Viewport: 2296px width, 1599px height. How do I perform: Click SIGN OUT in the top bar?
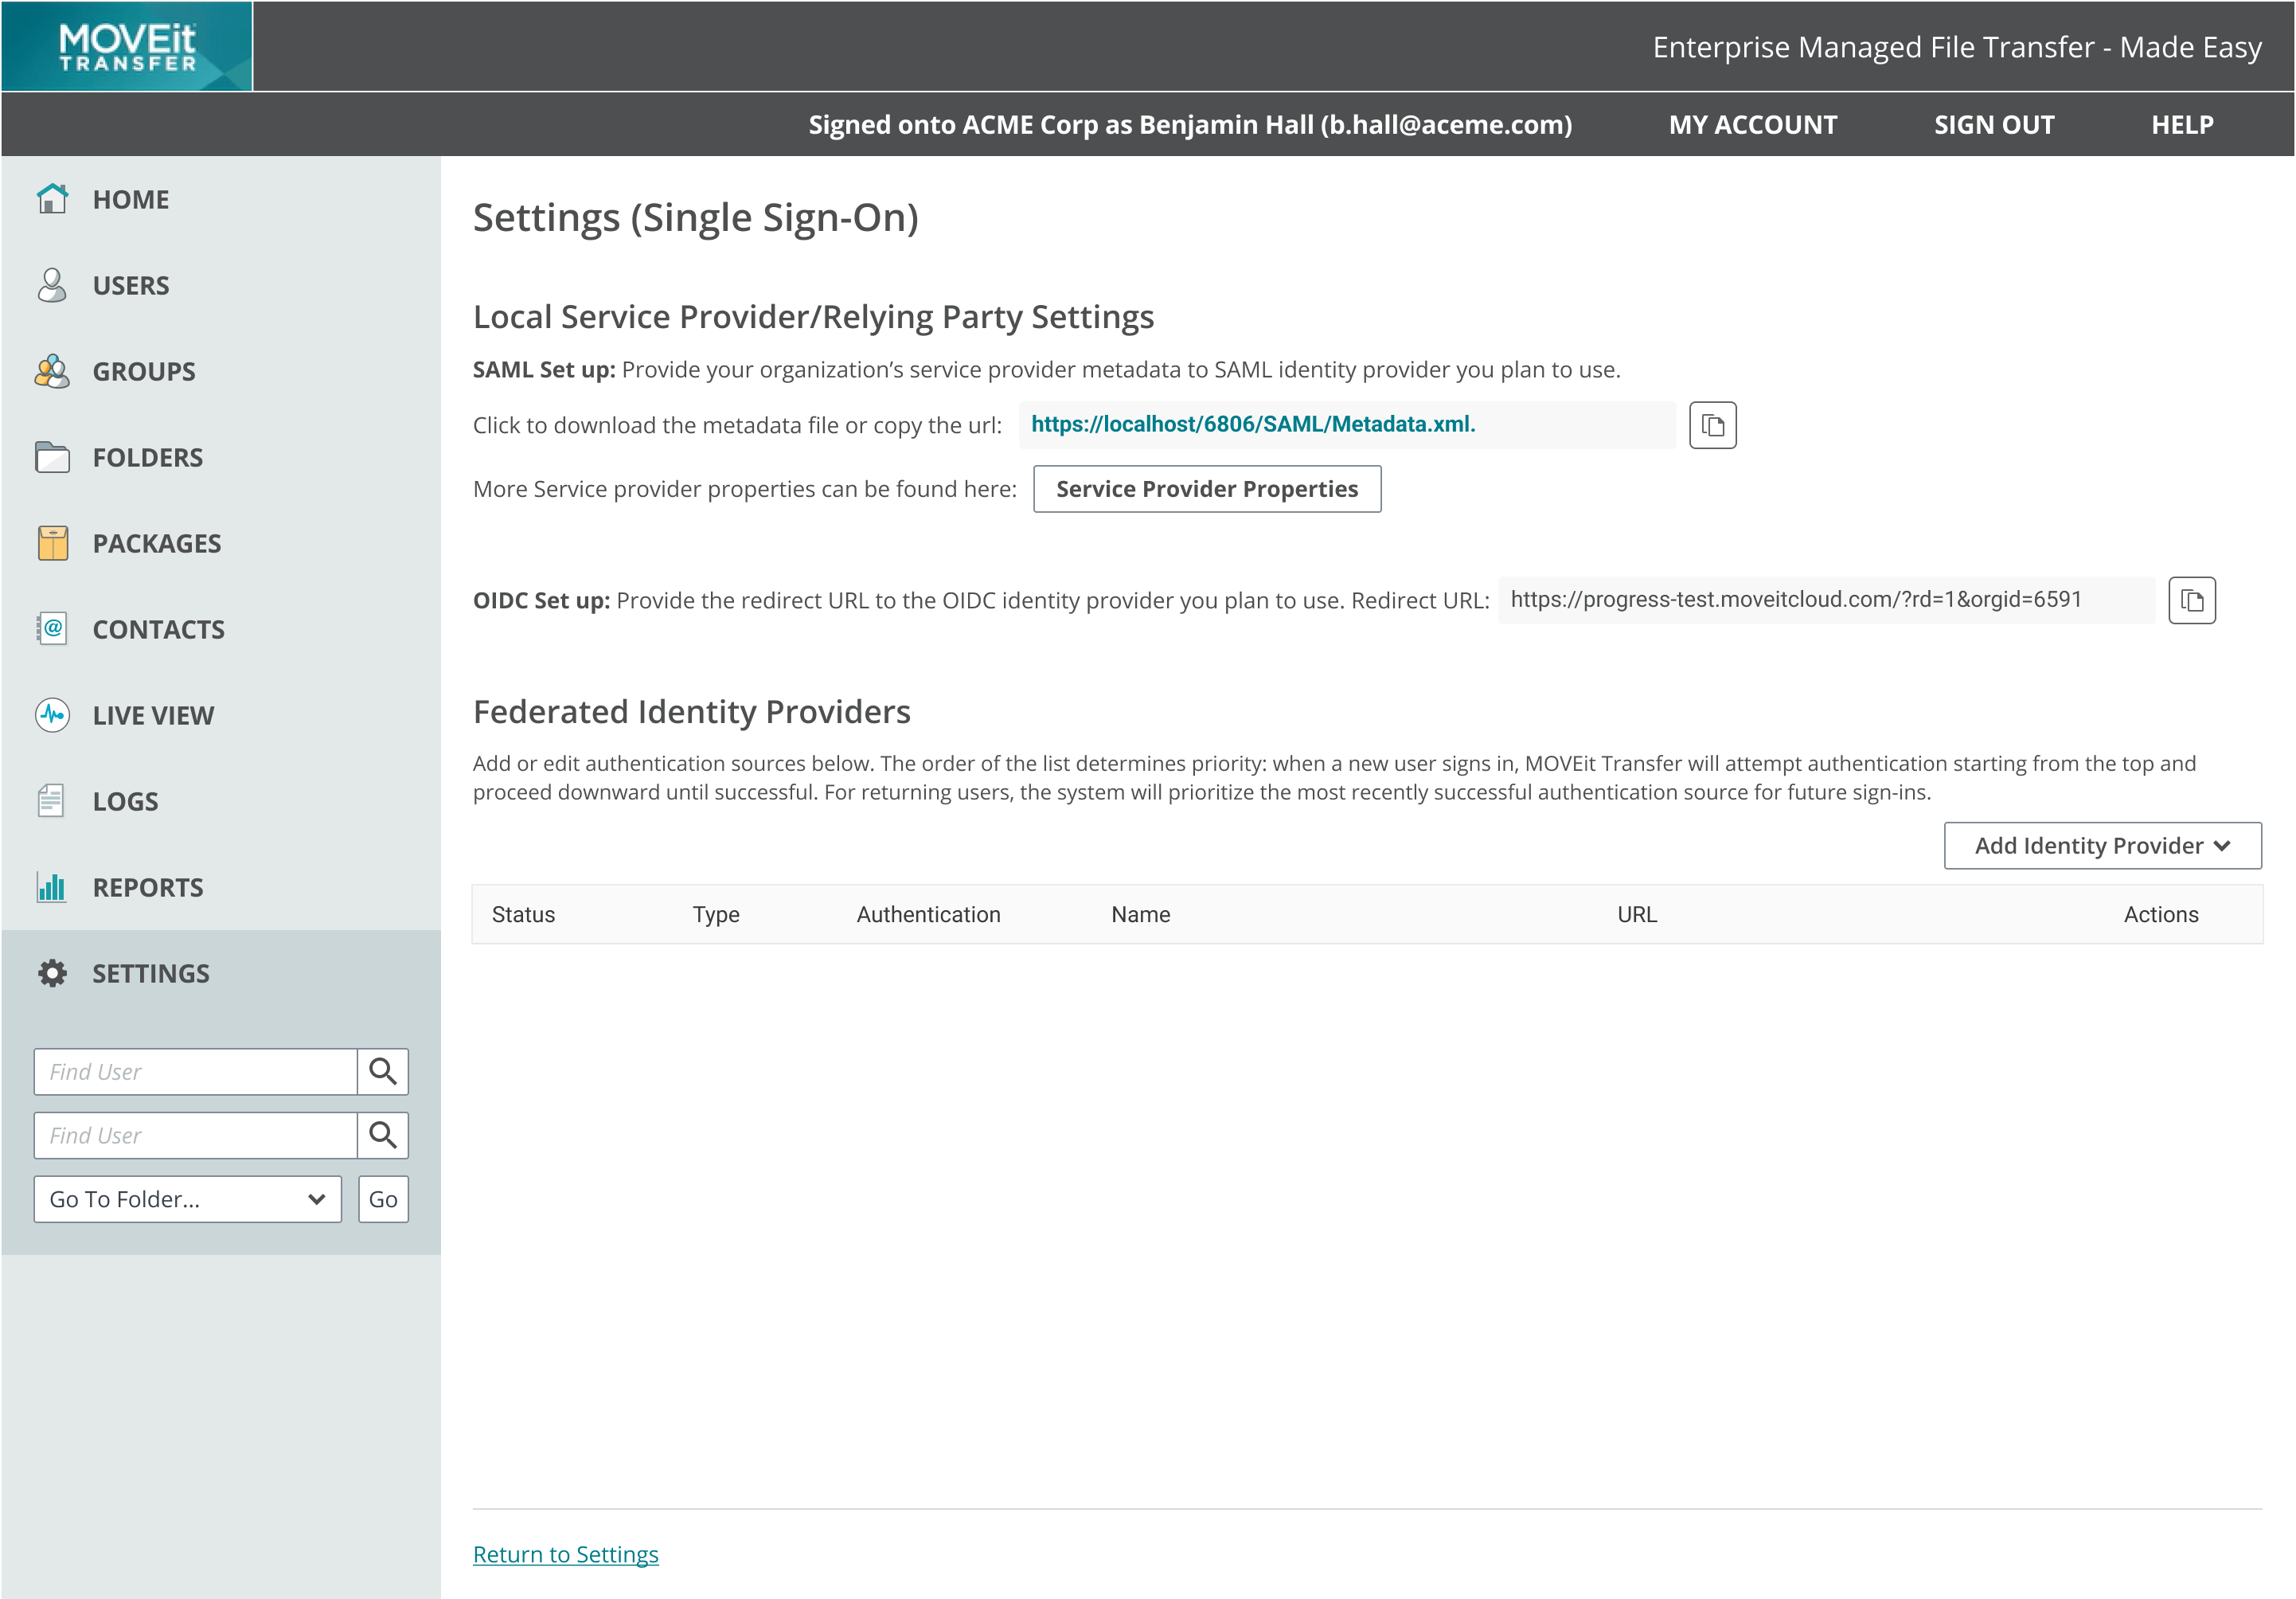(x=1993, y=125)
